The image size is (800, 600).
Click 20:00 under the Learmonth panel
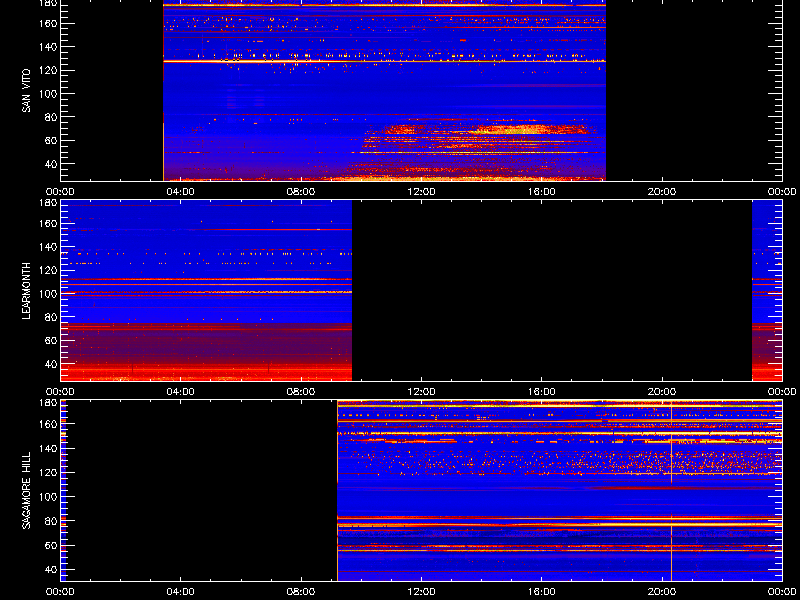pos(662,392)
